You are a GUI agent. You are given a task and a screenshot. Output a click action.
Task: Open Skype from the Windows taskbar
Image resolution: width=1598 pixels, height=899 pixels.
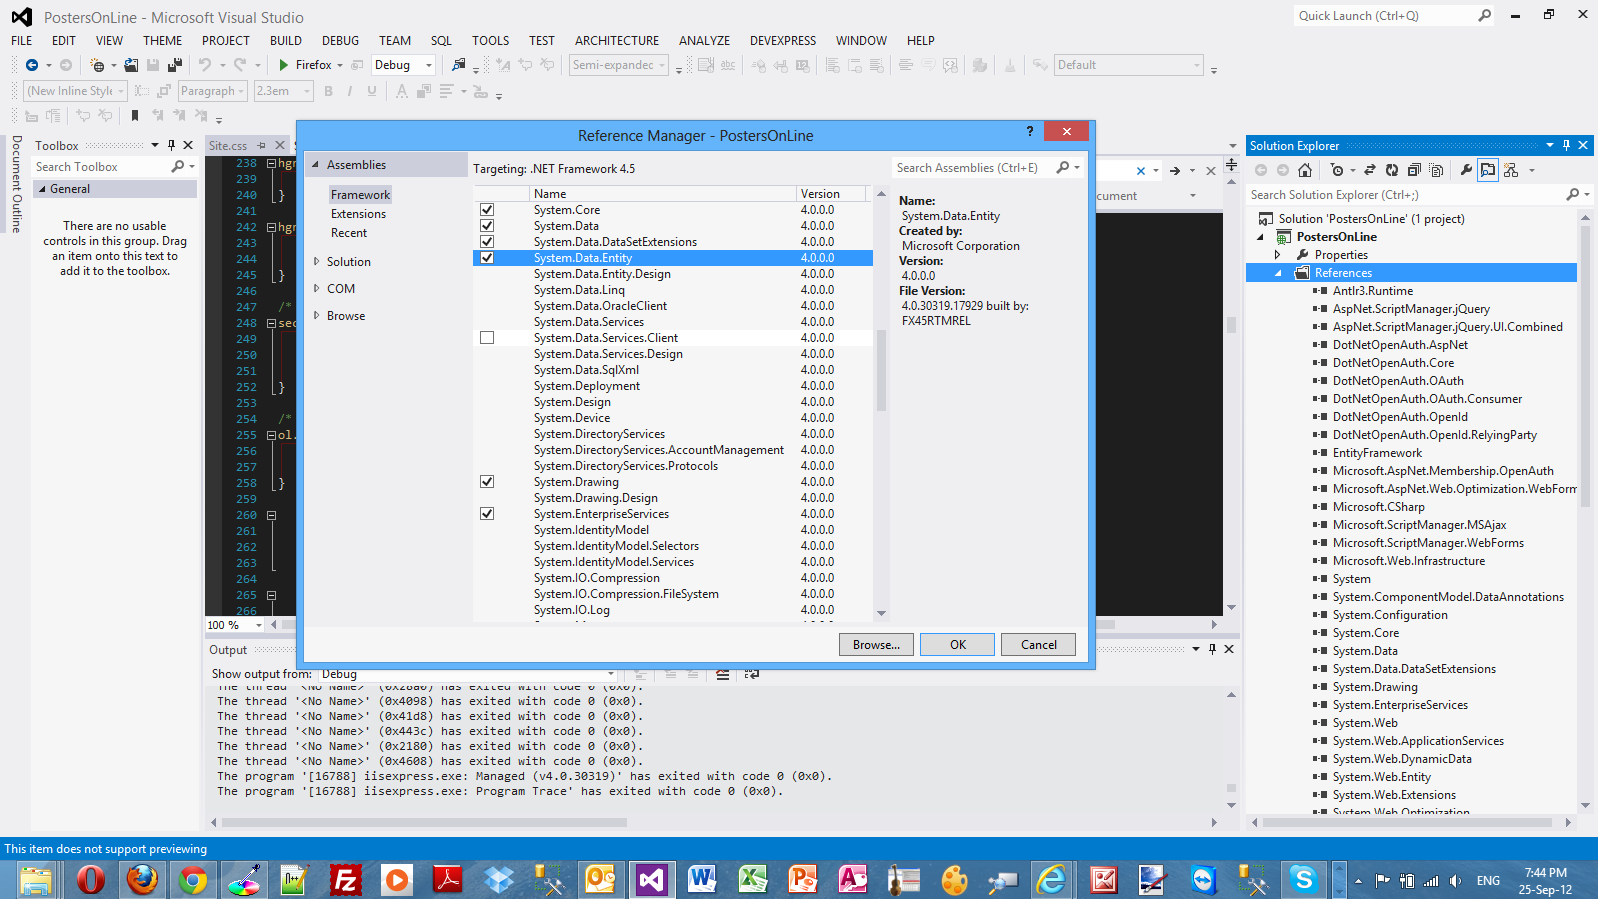pyautogui.click(x=1303, y=879)
